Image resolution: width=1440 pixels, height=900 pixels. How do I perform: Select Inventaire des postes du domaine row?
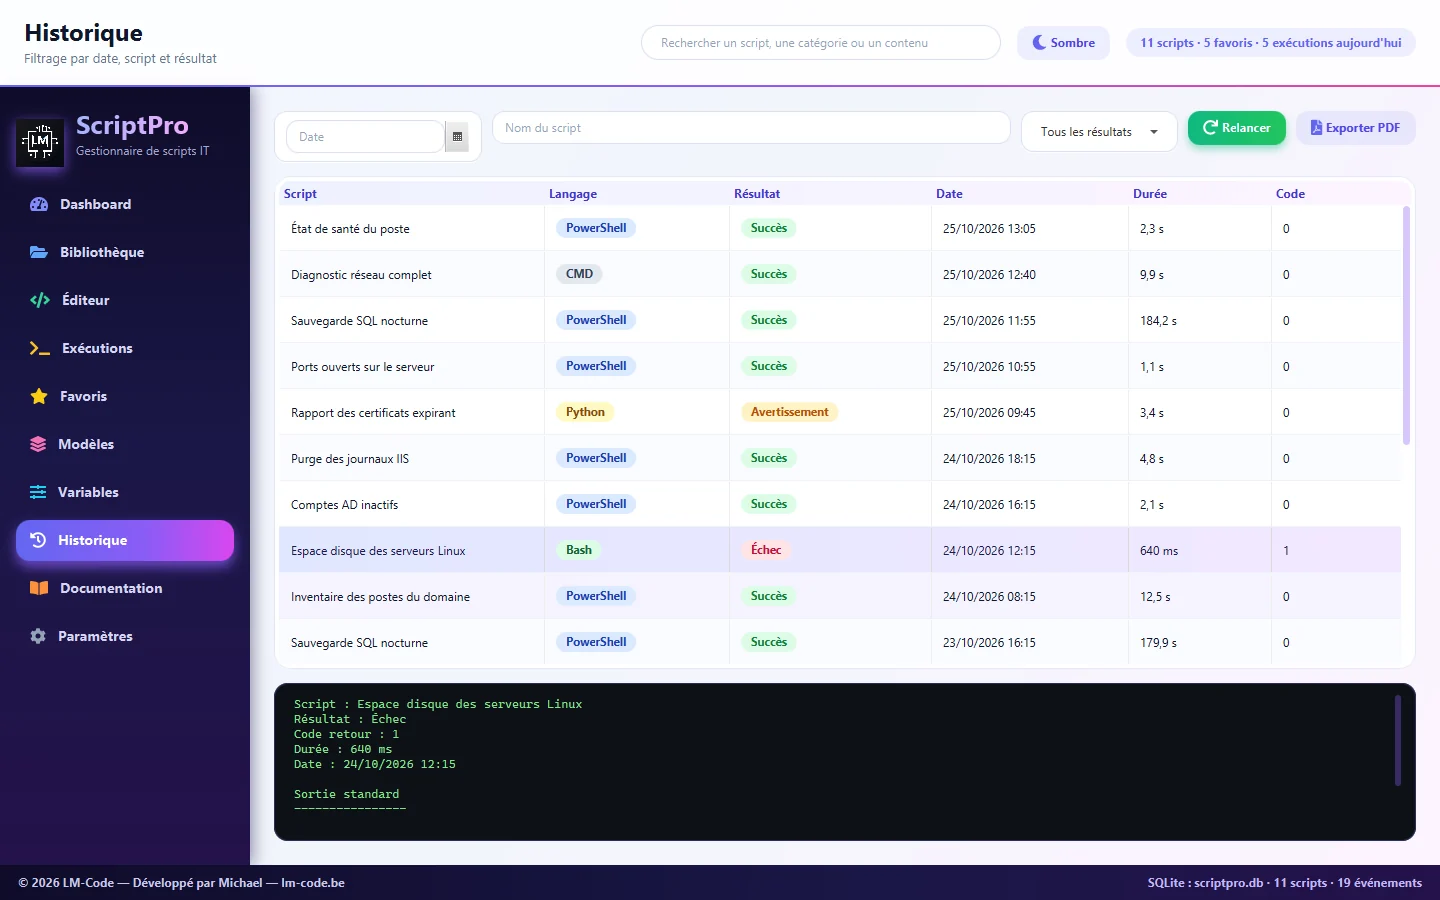click(x=840, y=596)
